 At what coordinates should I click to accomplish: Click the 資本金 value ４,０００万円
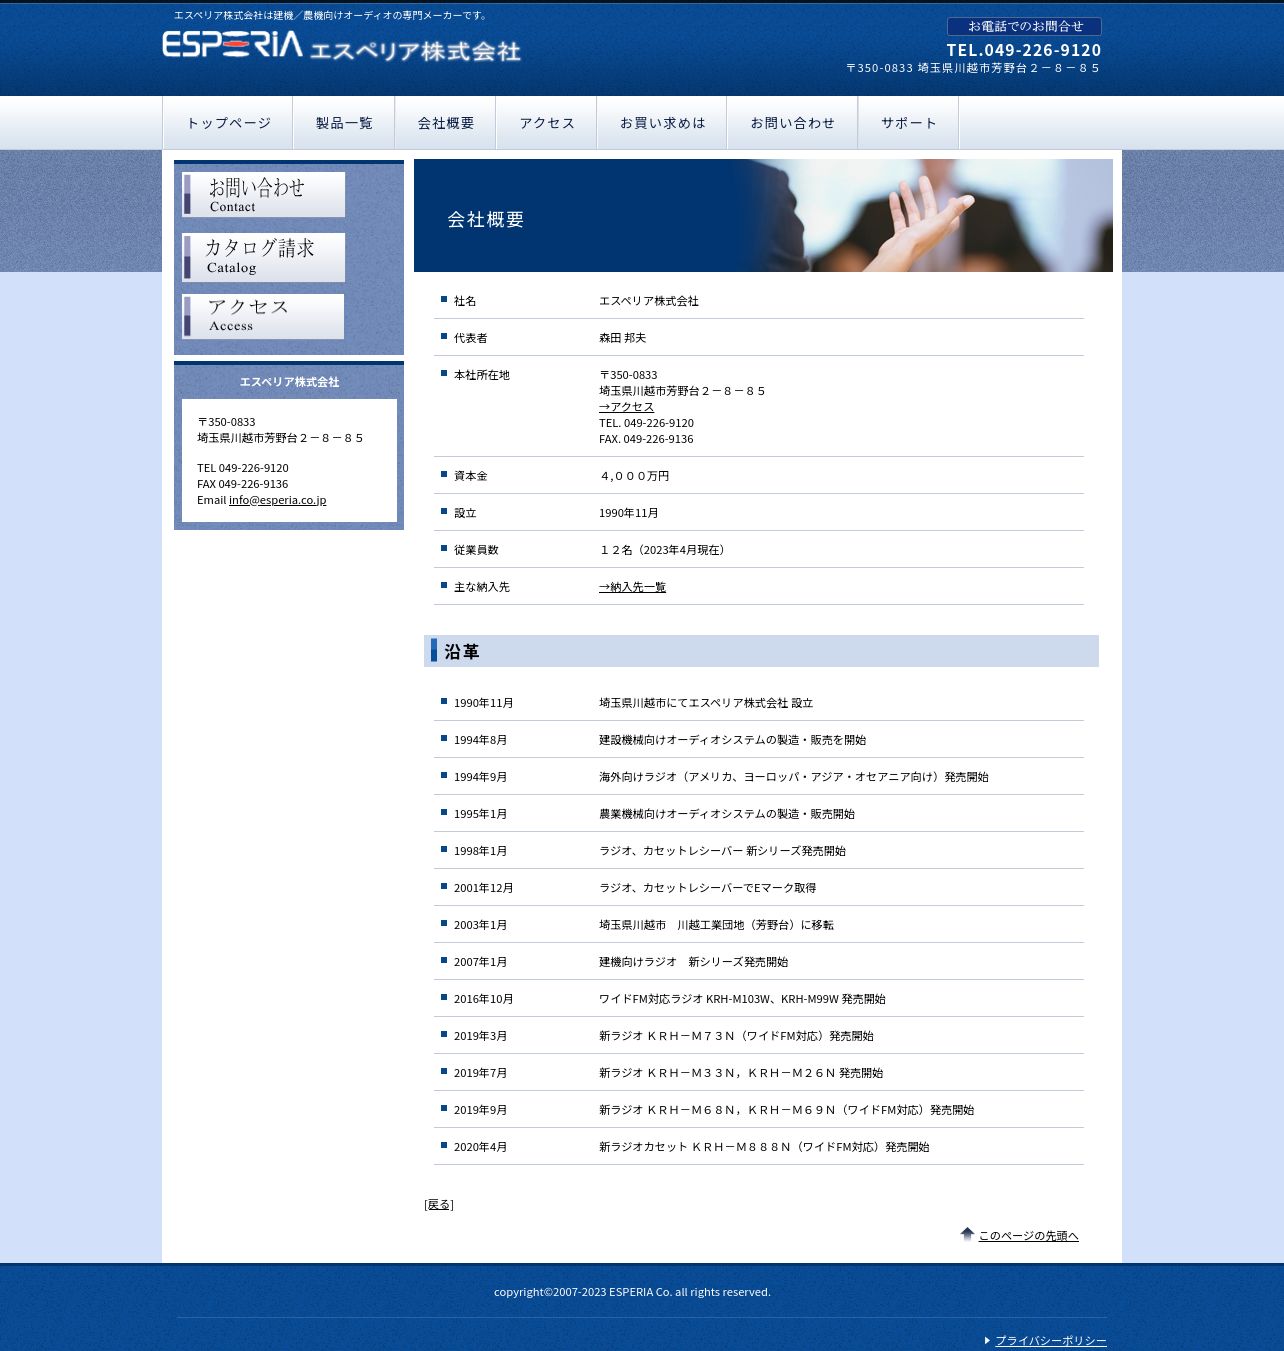click(634, 476)
